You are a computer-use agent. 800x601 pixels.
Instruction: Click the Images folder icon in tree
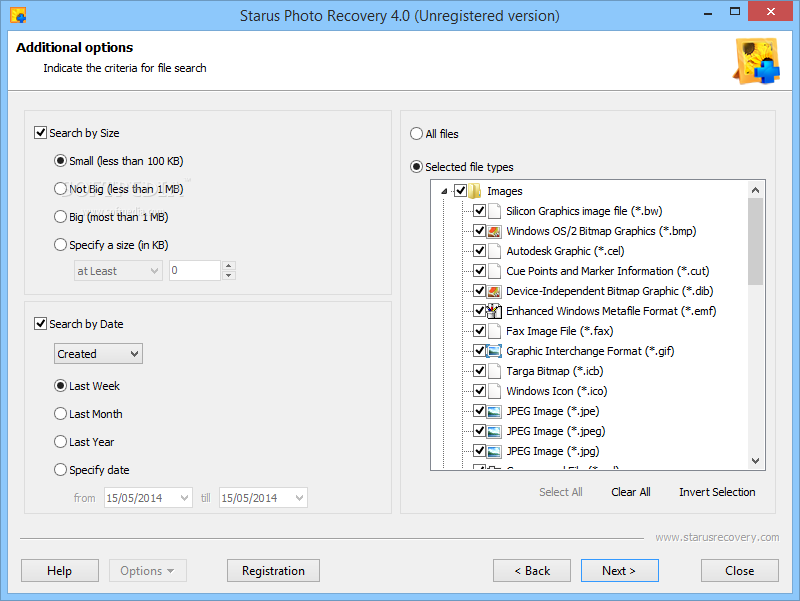click(x=474, y=191)
